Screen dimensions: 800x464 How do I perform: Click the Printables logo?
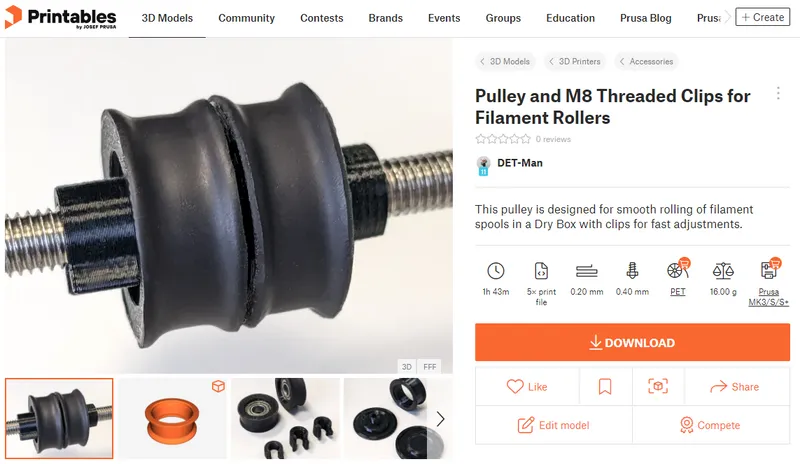(60, 17)
